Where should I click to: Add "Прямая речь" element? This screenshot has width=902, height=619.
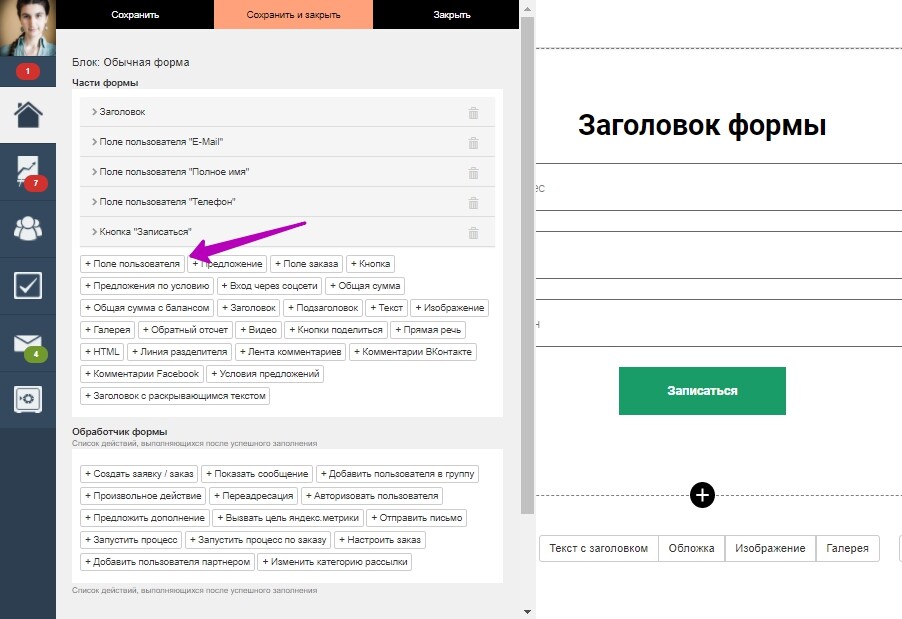pos(428,330)
